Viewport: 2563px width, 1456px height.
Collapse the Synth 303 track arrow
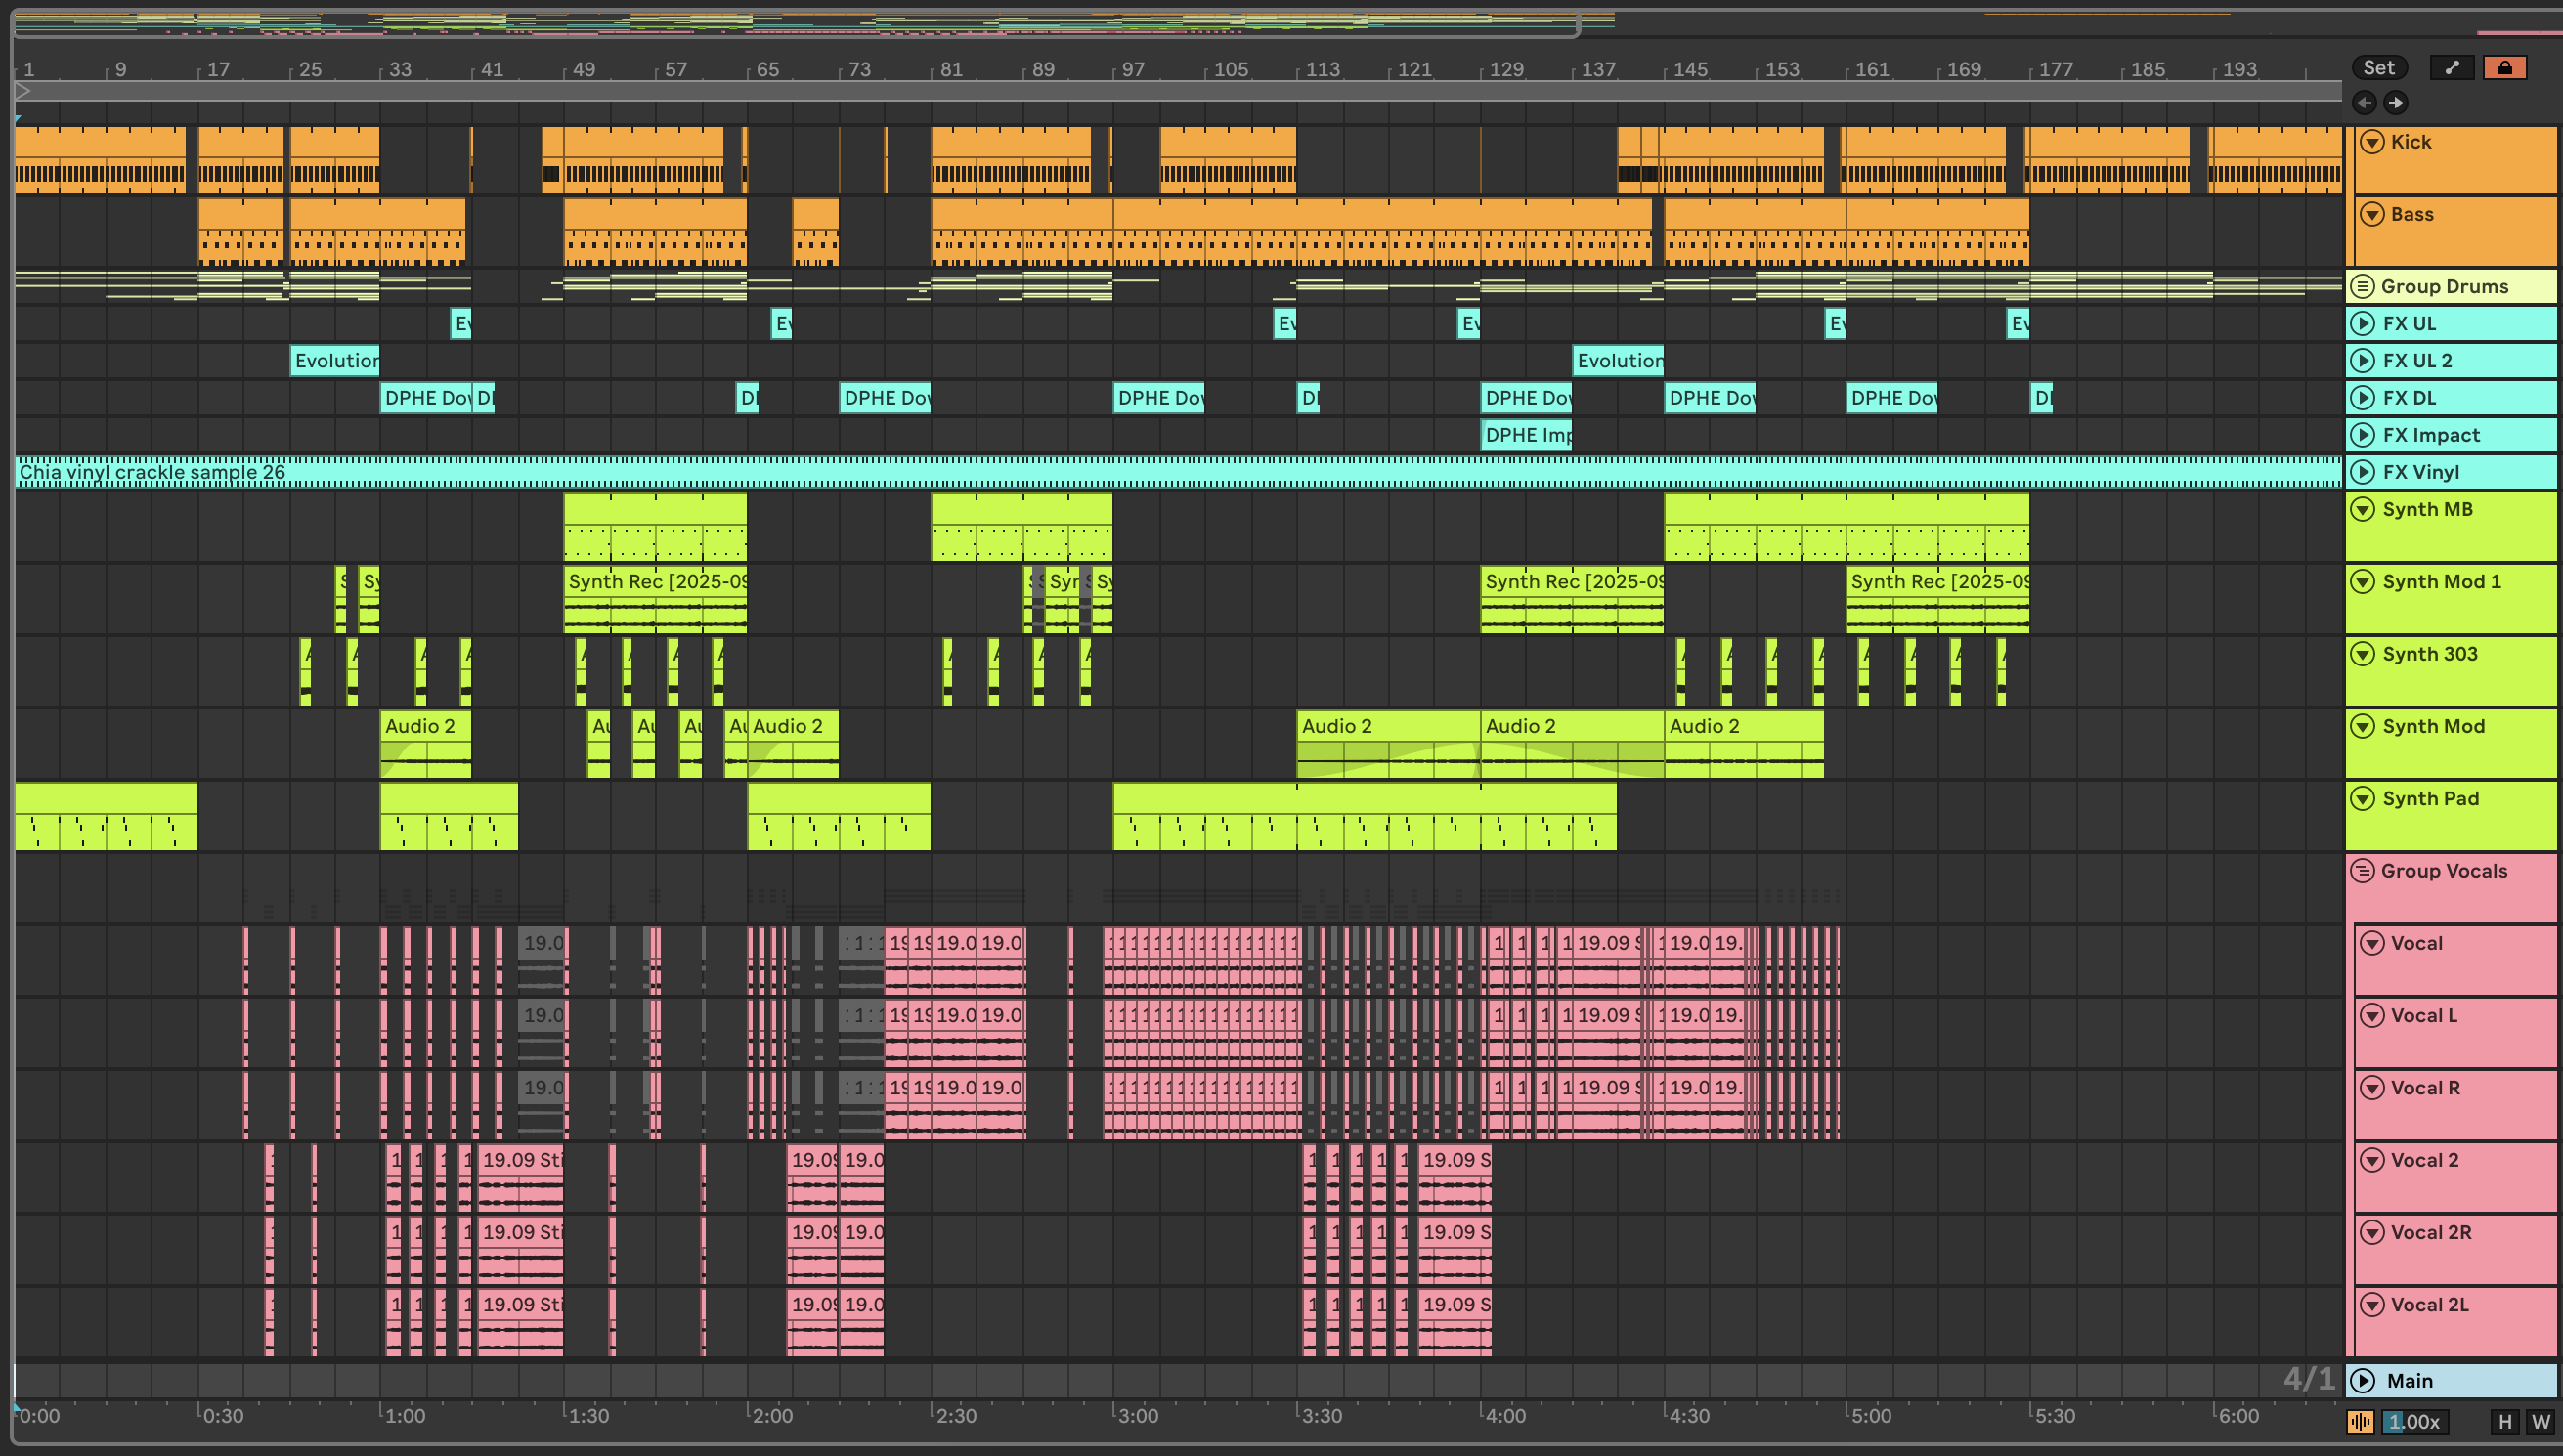2362,654
